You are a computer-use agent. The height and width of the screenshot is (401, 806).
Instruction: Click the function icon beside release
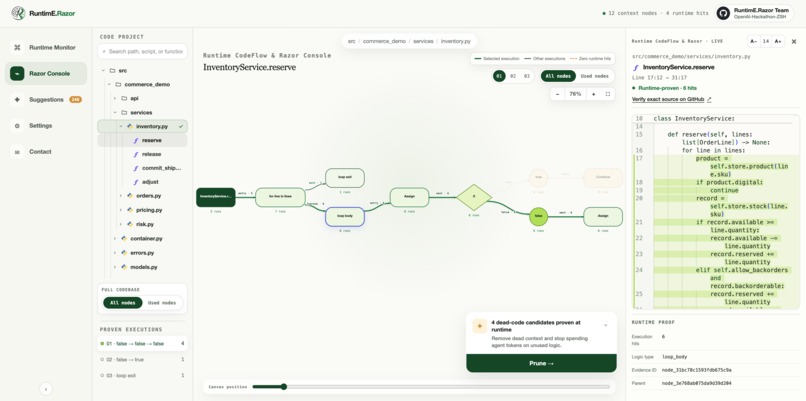(136, 154)
